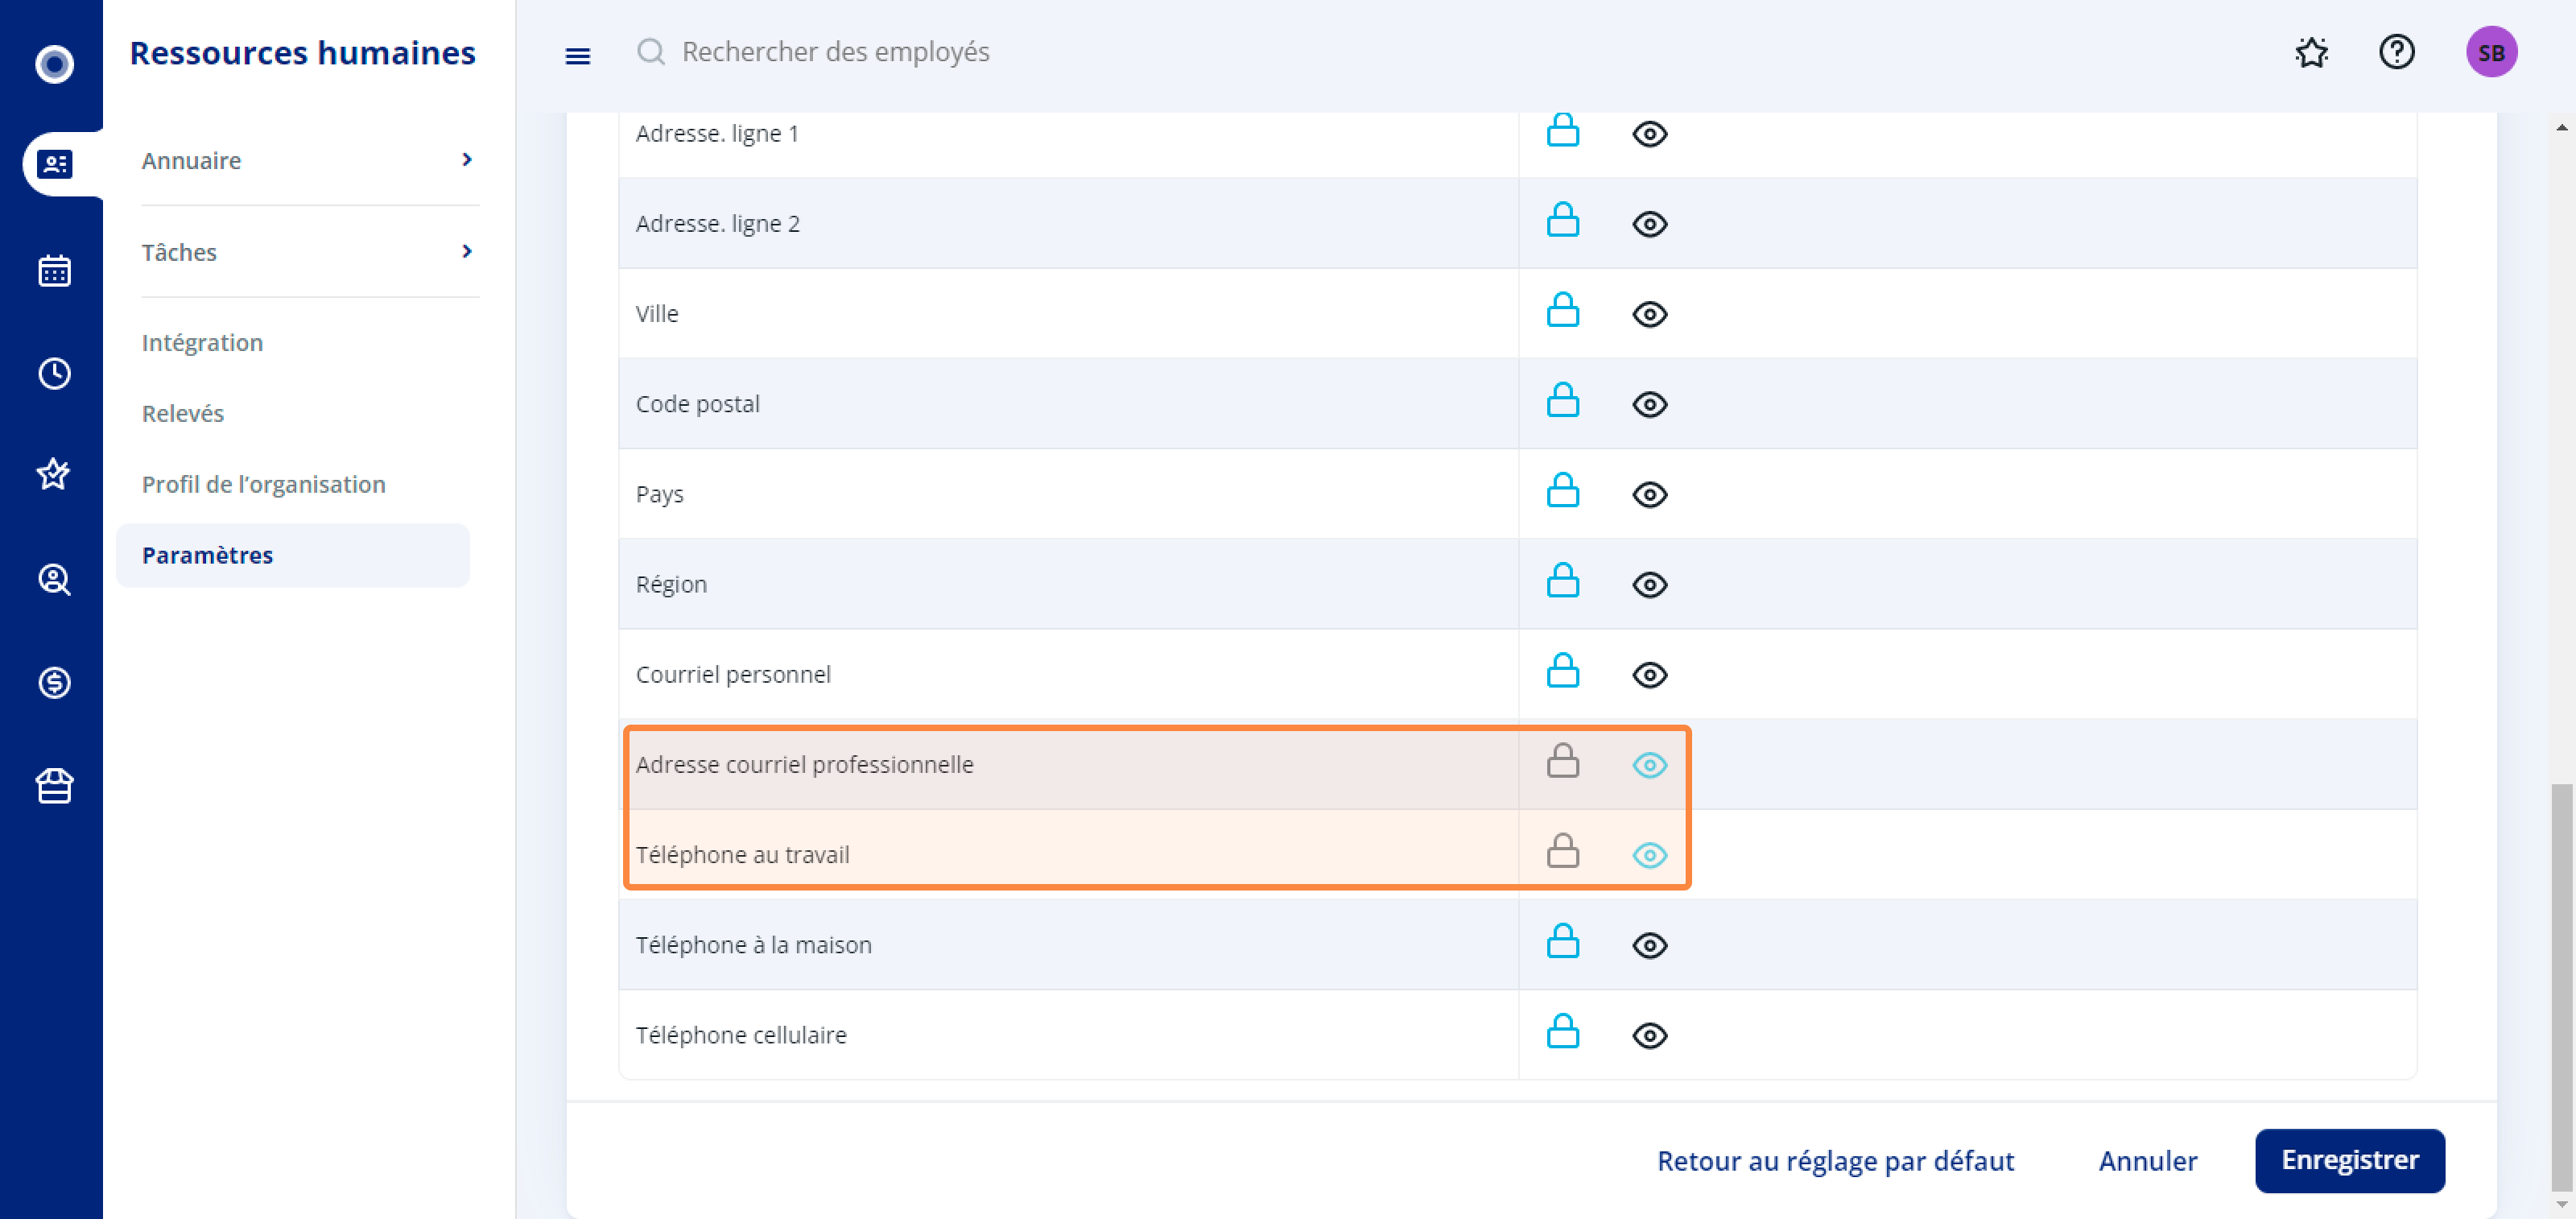Click the lock icon for Adresse. ligne 2
This screenshot has height=1219, width=2576.
[1562, 220]
